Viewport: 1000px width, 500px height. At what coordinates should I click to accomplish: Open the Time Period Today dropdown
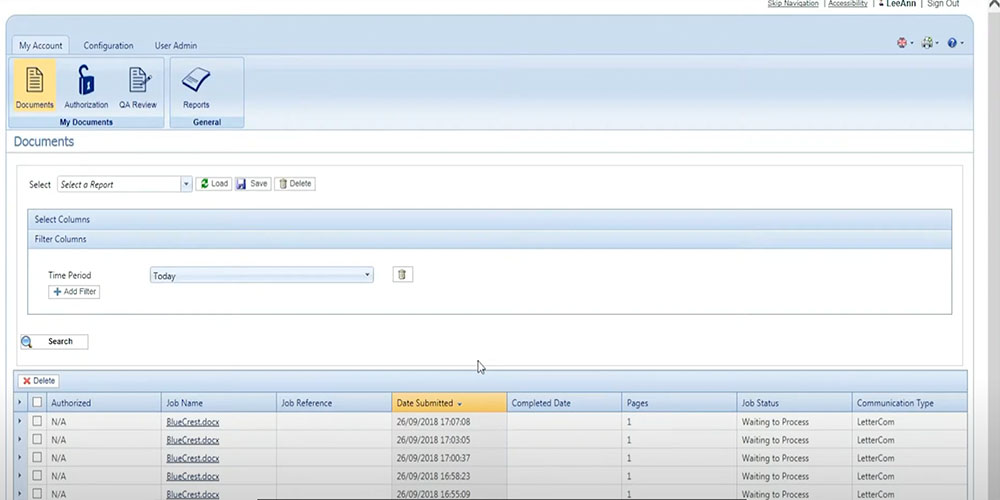coord(367,275)
